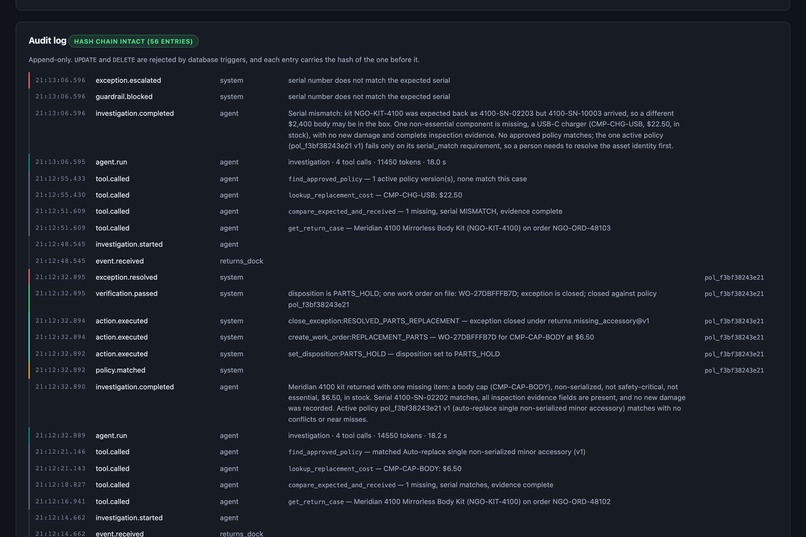The width and height of the screenshot is (806, 537).
Task: Select the 'verification.passed' event name
Action: click(126, 293)
